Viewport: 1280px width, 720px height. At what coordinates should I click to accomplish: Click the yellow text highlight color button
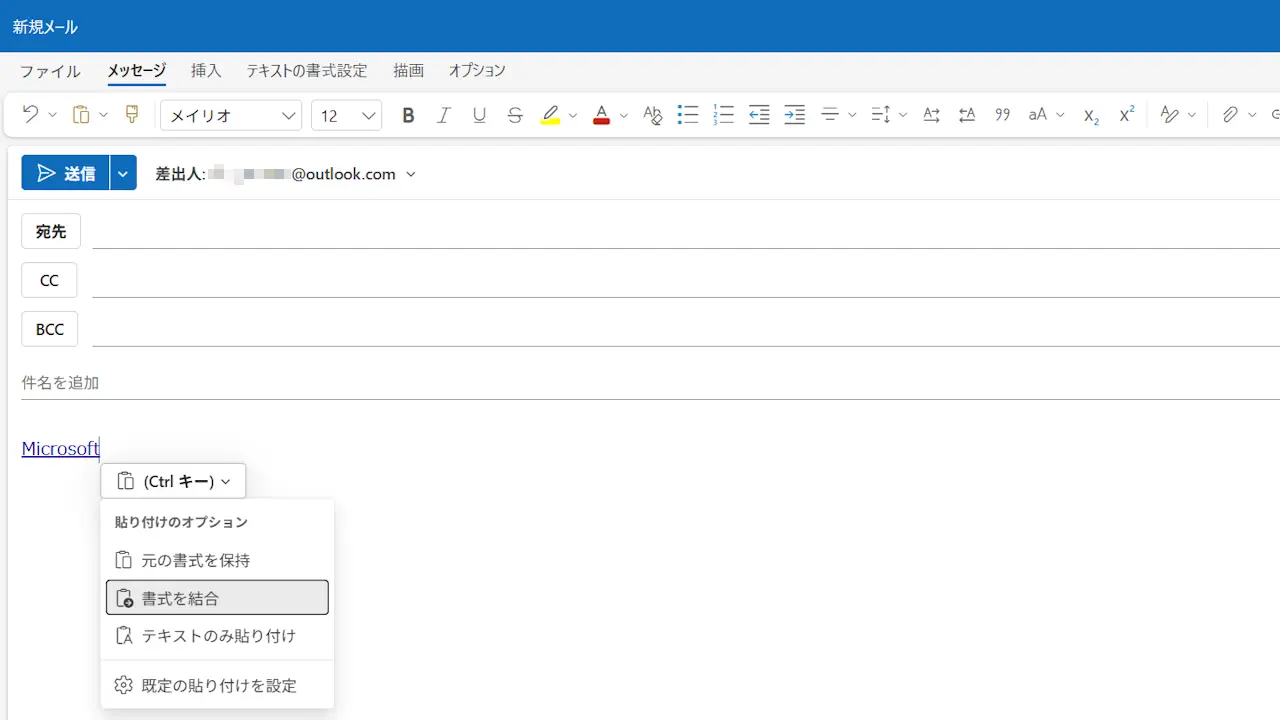(x=550, y=115)
